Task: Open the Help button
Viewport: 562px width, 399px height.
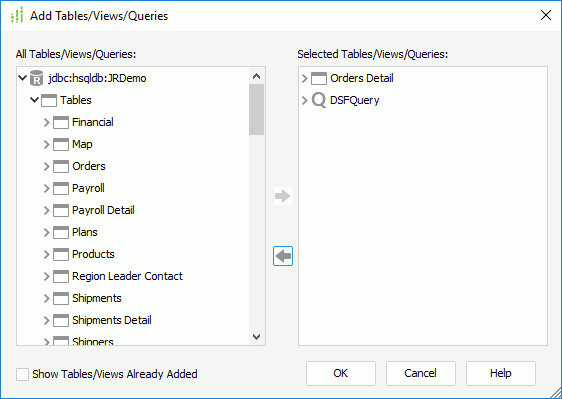Action: click(501, 373)
